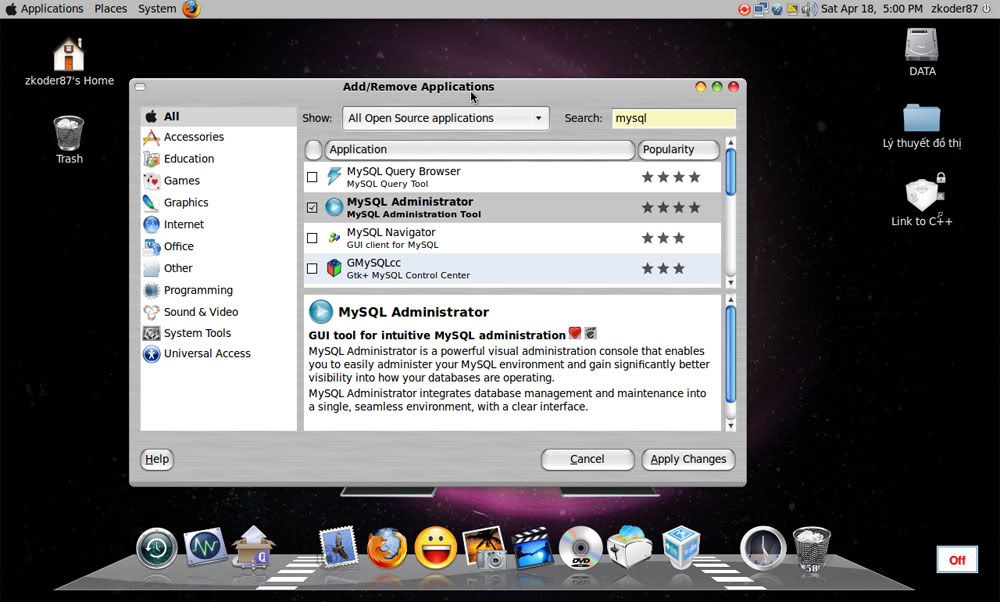
Task: Open the photo and camera dock icon
Action: [485, 547]
